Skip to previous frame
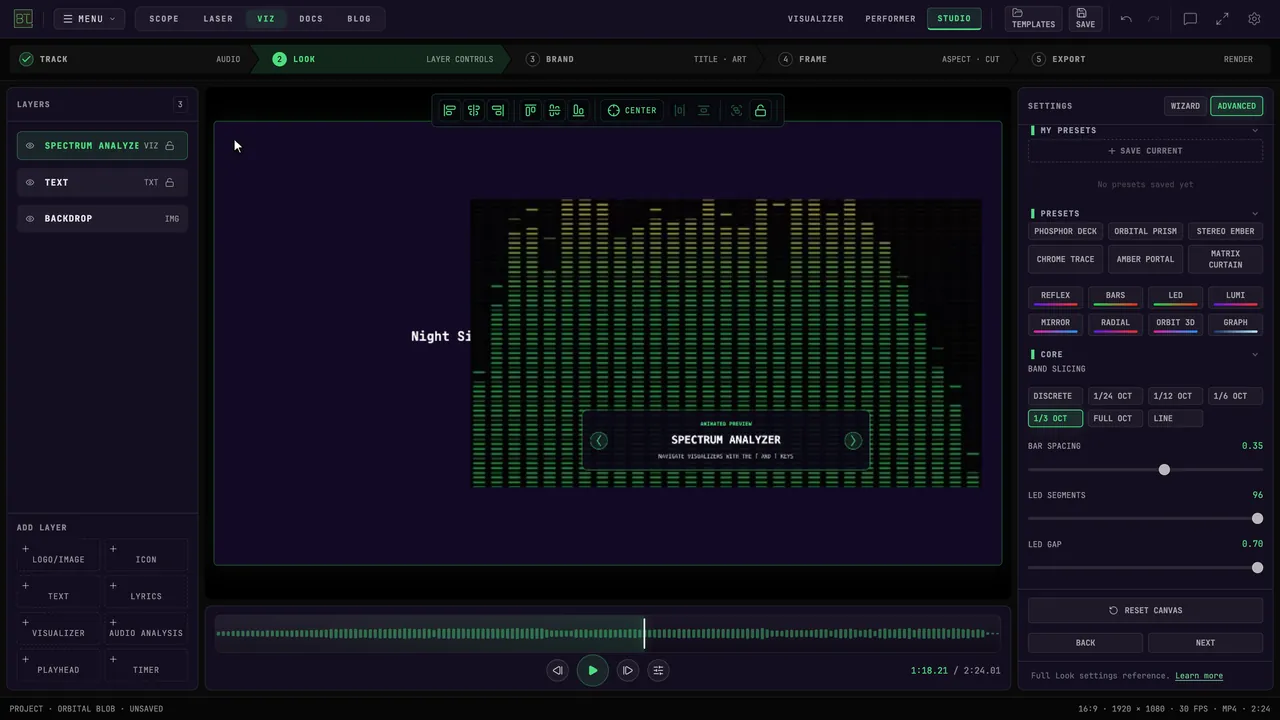 [557, 670]
